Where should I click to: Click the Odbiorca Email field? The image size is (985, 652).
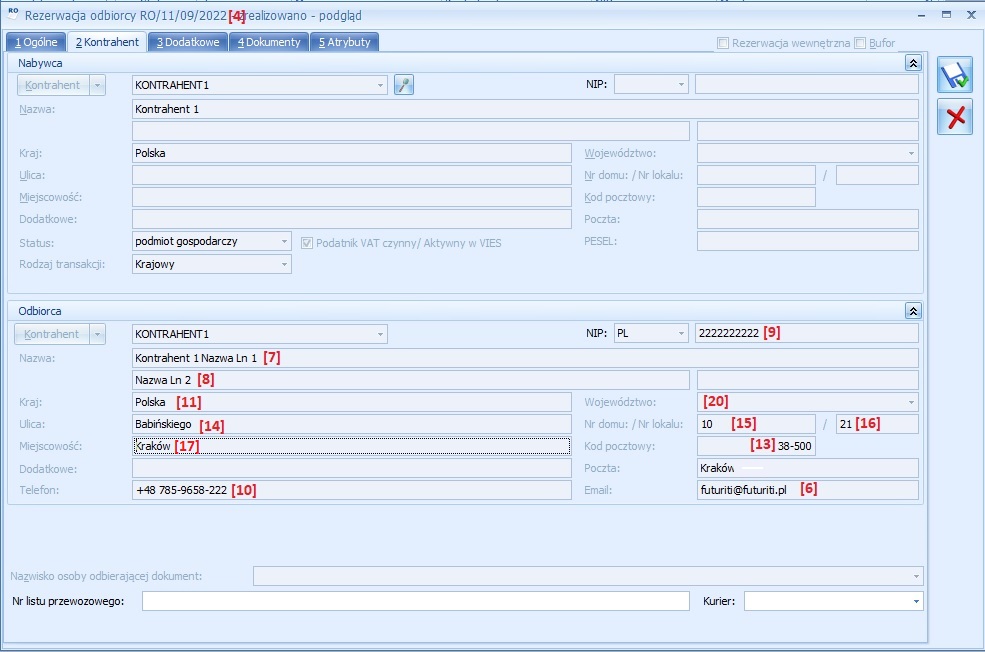pos(806,490)
